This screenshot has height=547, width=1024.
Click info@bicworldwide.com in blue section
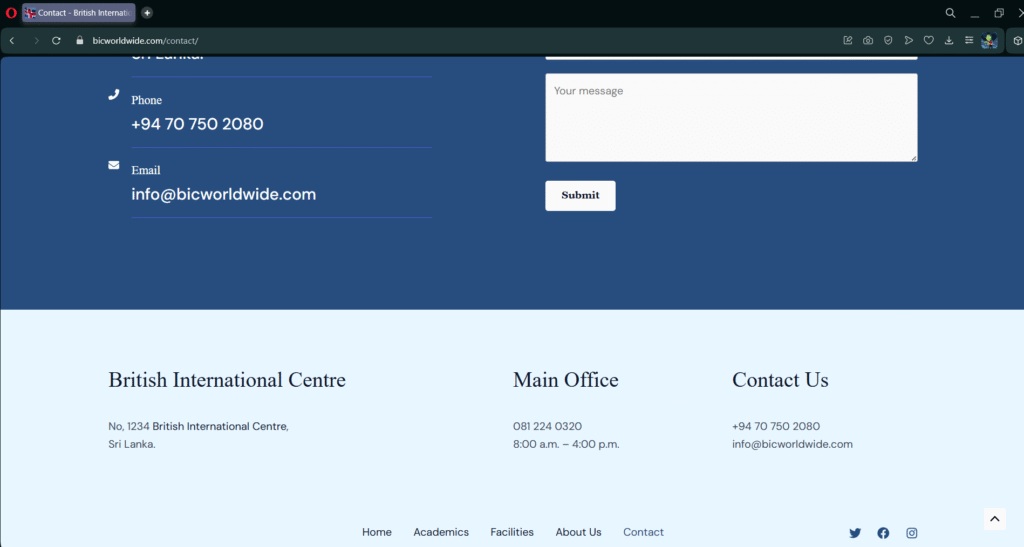tap(223, 194)
